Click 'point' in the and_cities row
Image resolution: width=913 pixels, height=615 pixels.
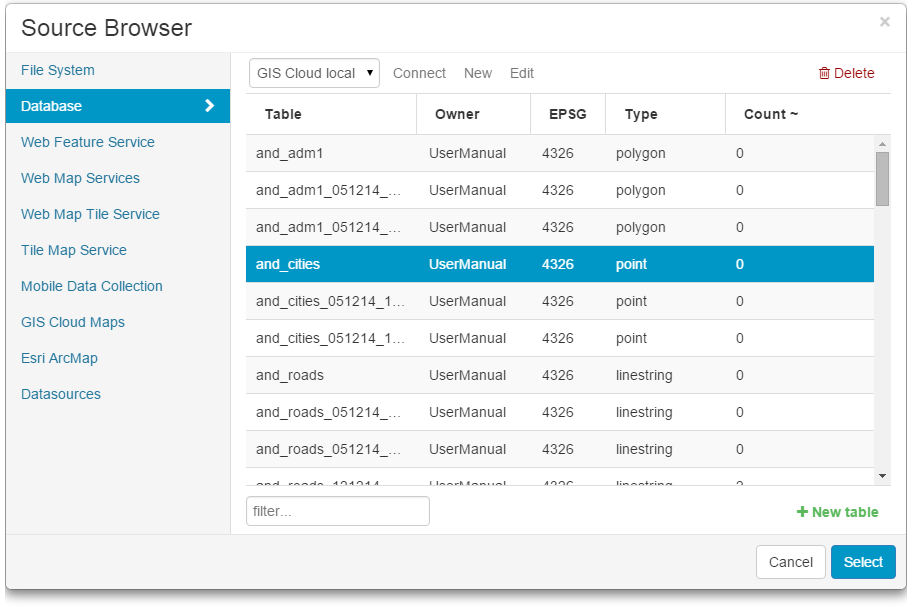(631, 264)
